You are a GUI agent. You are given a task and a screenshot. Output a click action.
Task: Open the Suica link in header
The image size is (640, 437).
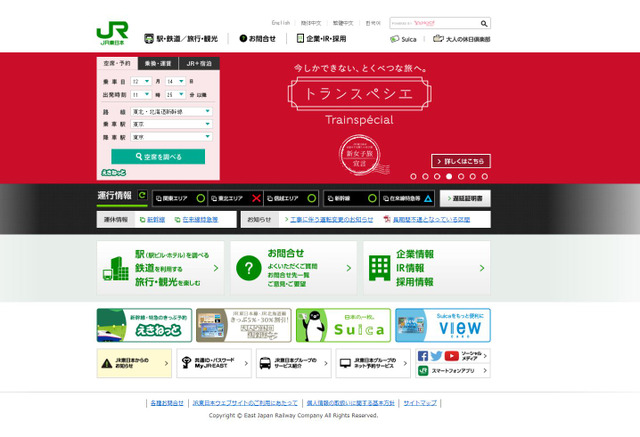[x=399, y=39]
